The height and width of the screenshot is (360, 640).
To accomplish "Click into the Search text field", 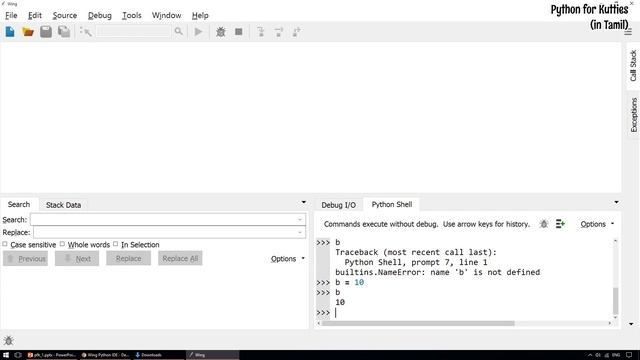I will [168, 220].
